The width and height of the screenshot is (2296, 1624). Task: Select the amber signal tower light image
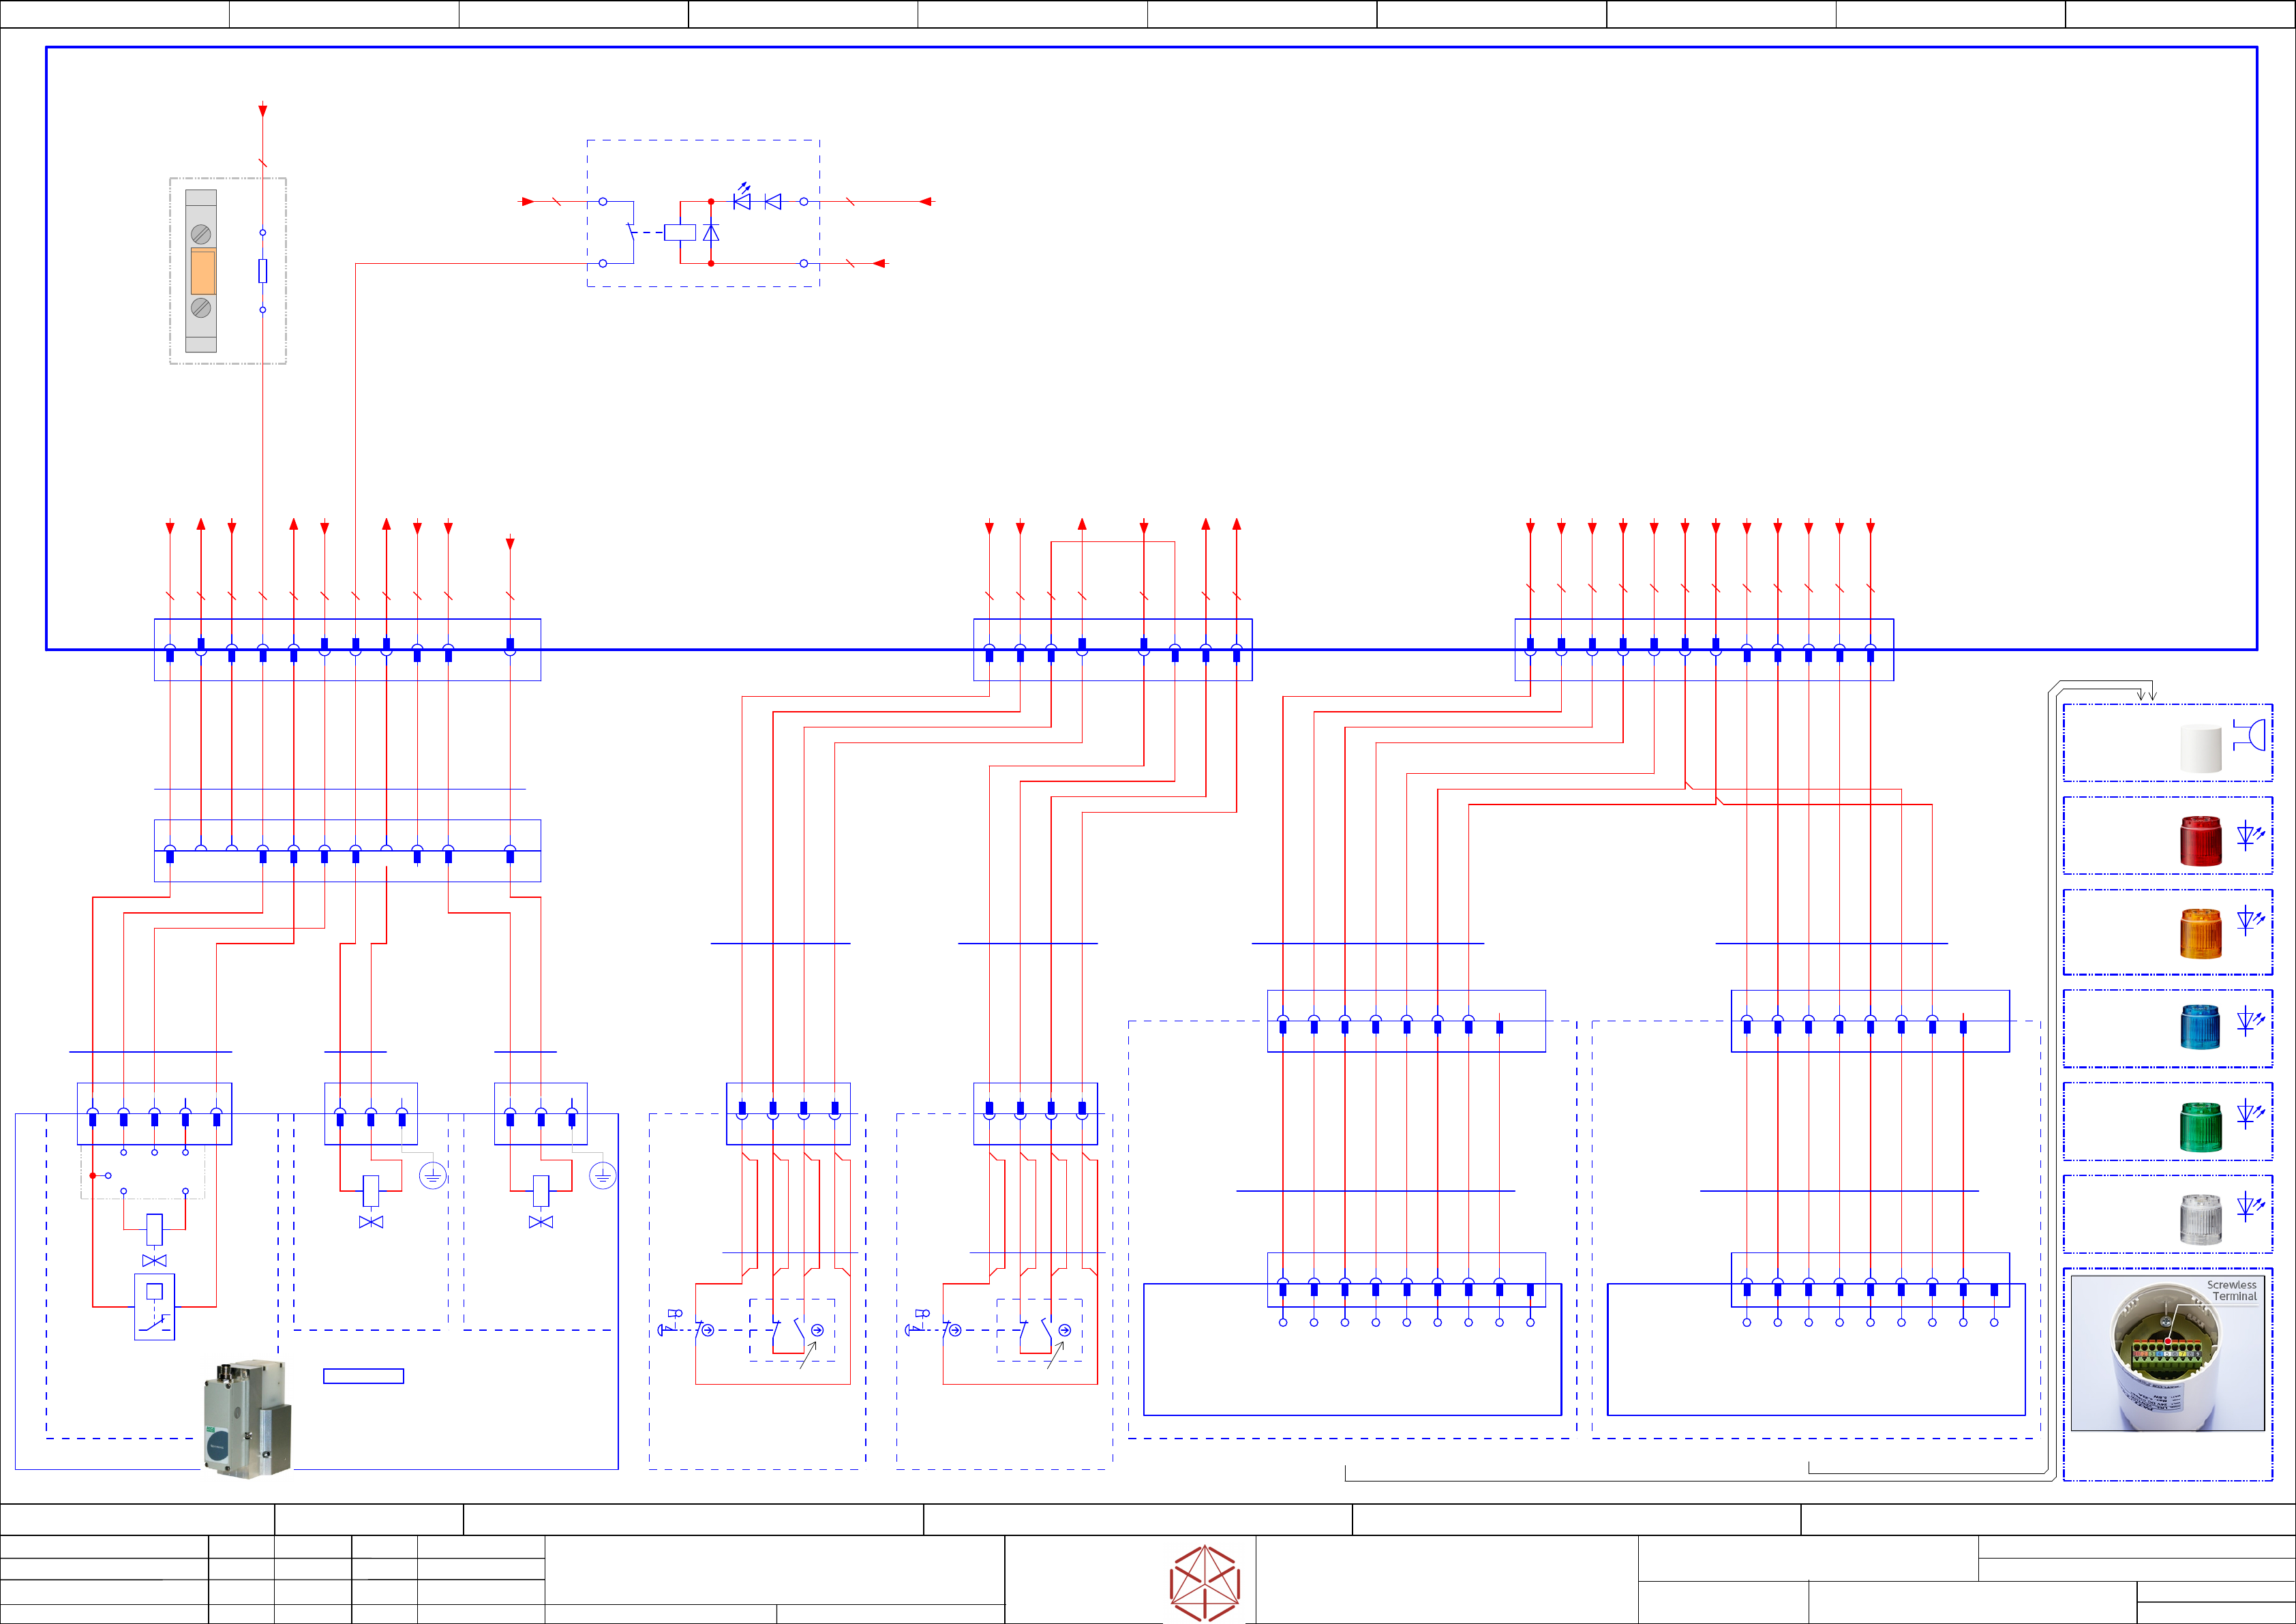click(x=2200, y=933)
